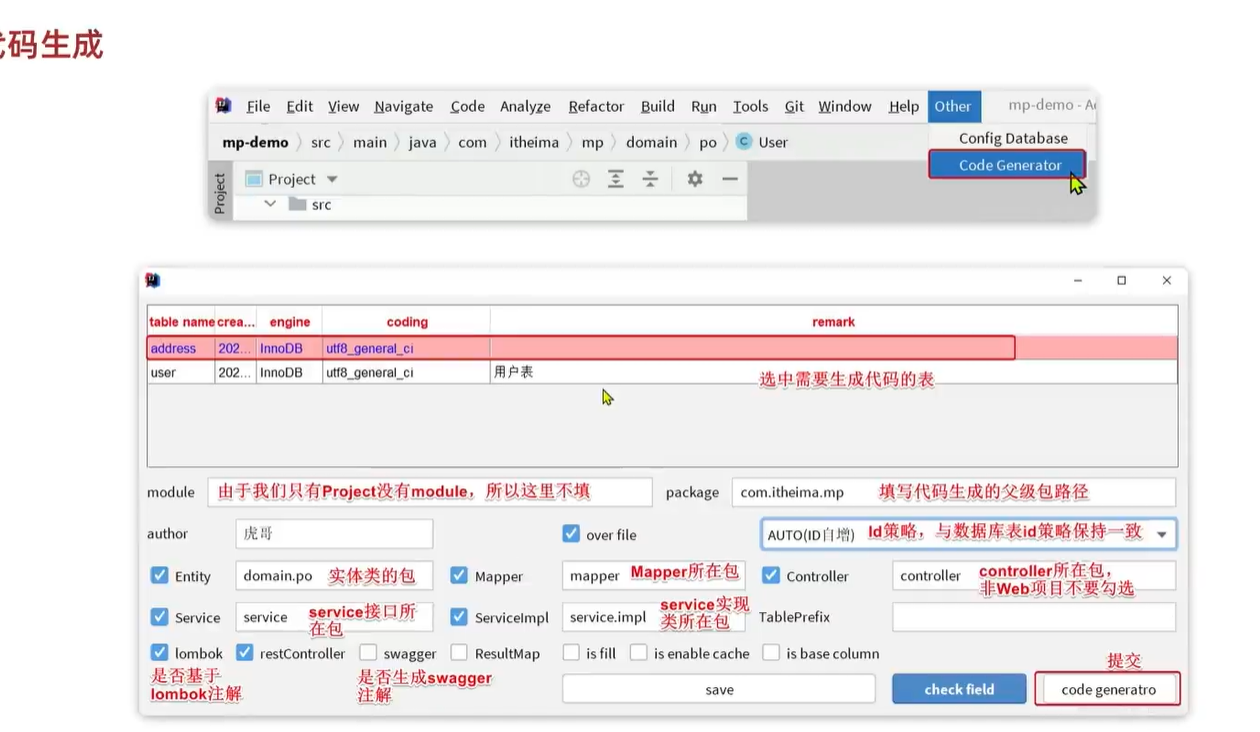Click the locate target icon in Project panel
This screenshot has width=1260, height=732.
pyautogui.click(x=581, y=179)
